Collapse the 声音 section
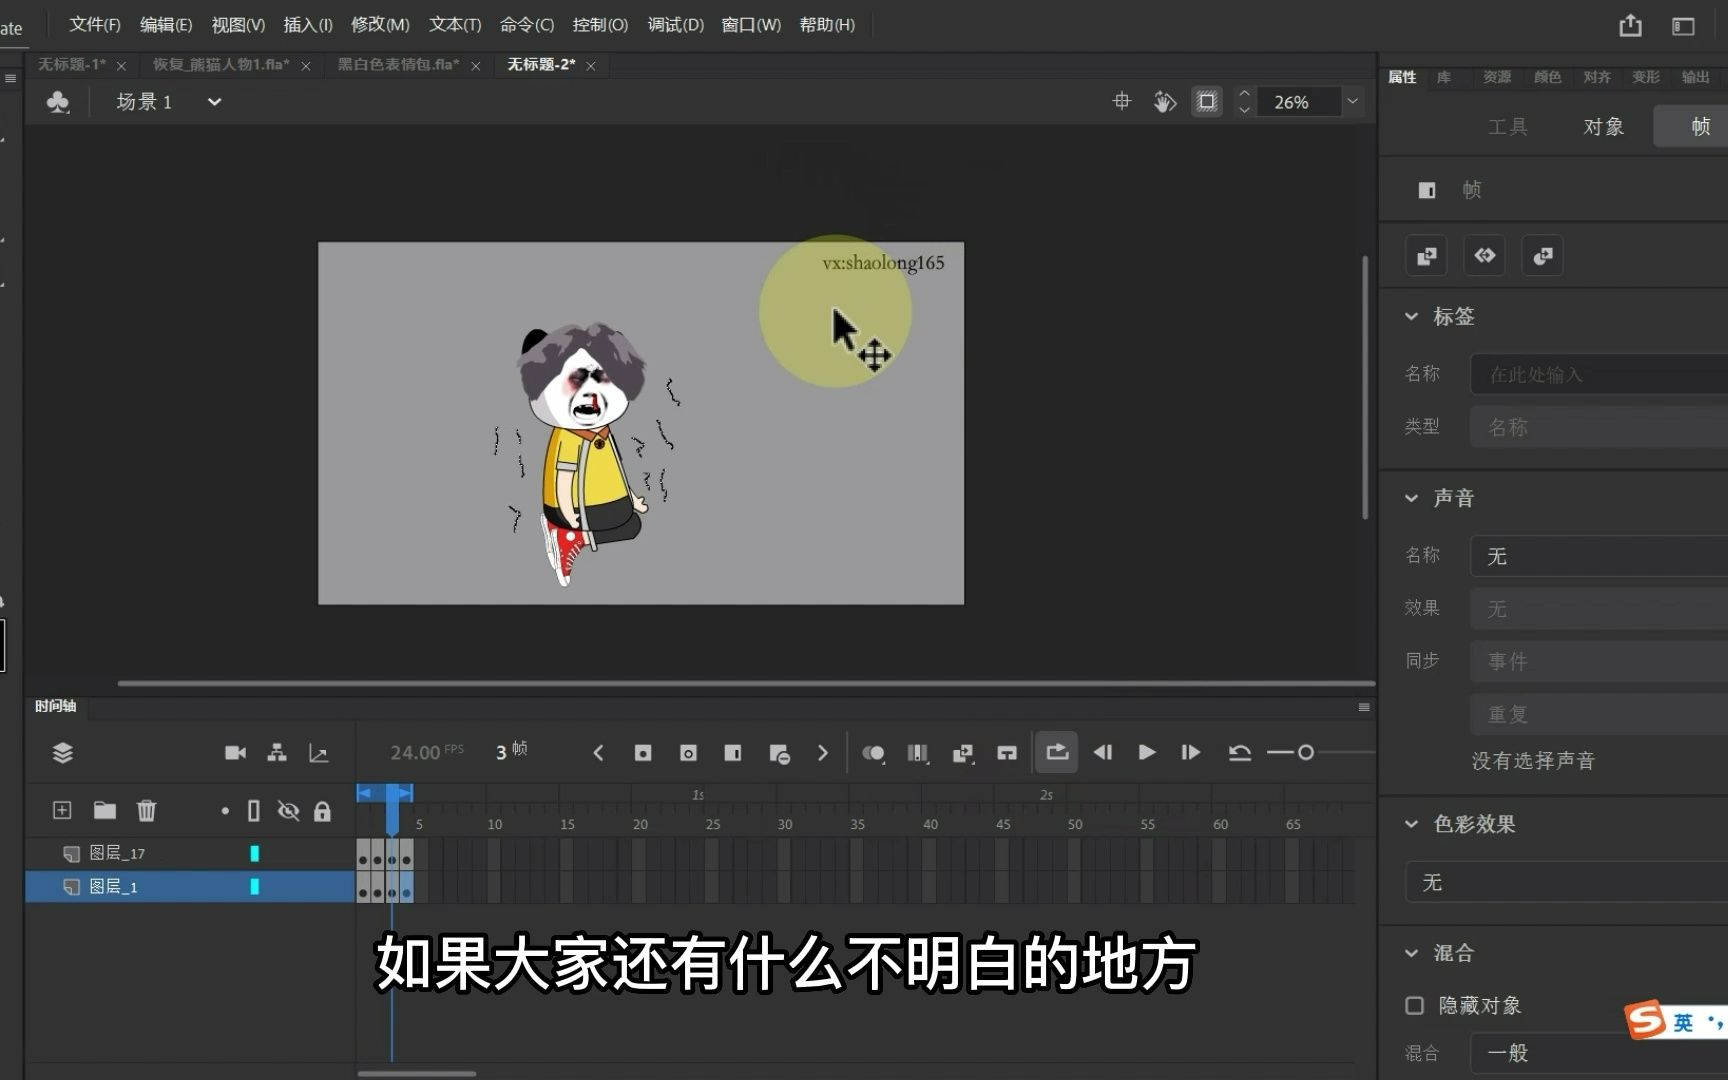Image resolution: width=1728 pixels, height=1080 pixels. tap(1411, 497)
